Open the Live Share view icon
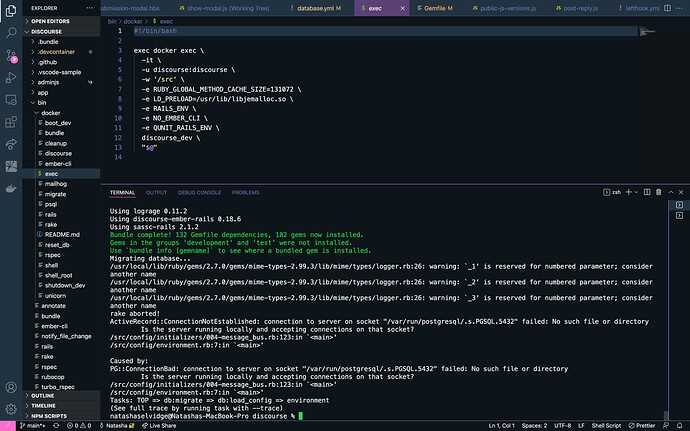Screen dimensions: 690x431 (x=11, y=144)
